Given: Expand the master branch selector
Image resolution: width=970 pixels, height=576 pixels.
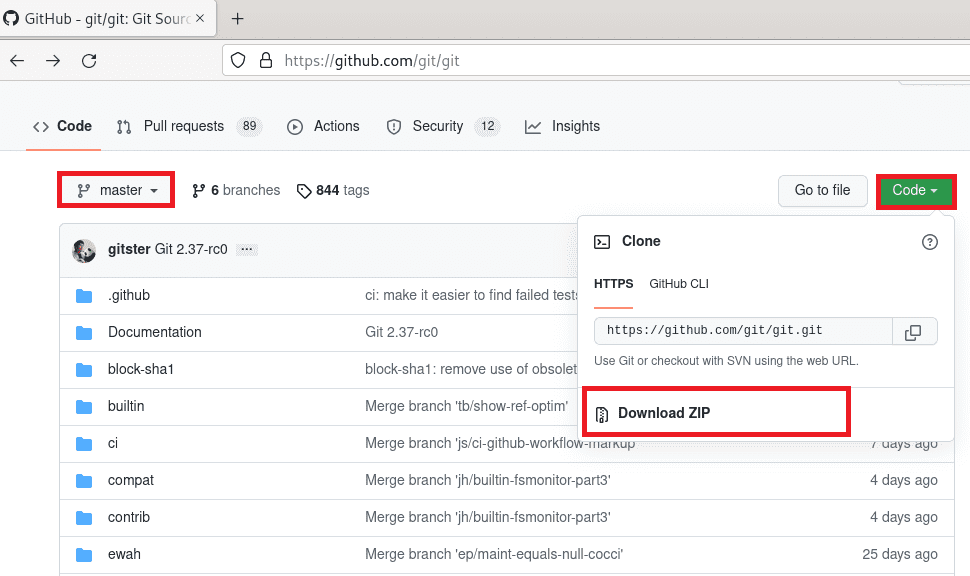Looking at the screenshot, I should pyautogui.click(x=115, y=189).
